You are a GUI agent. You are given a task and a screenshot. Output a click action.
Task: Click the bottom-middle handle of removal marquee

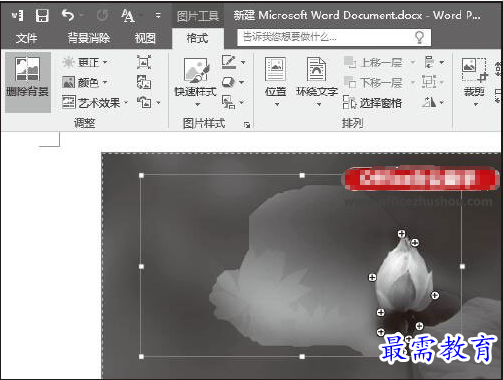pyautogui.click(x=302, y=357)
